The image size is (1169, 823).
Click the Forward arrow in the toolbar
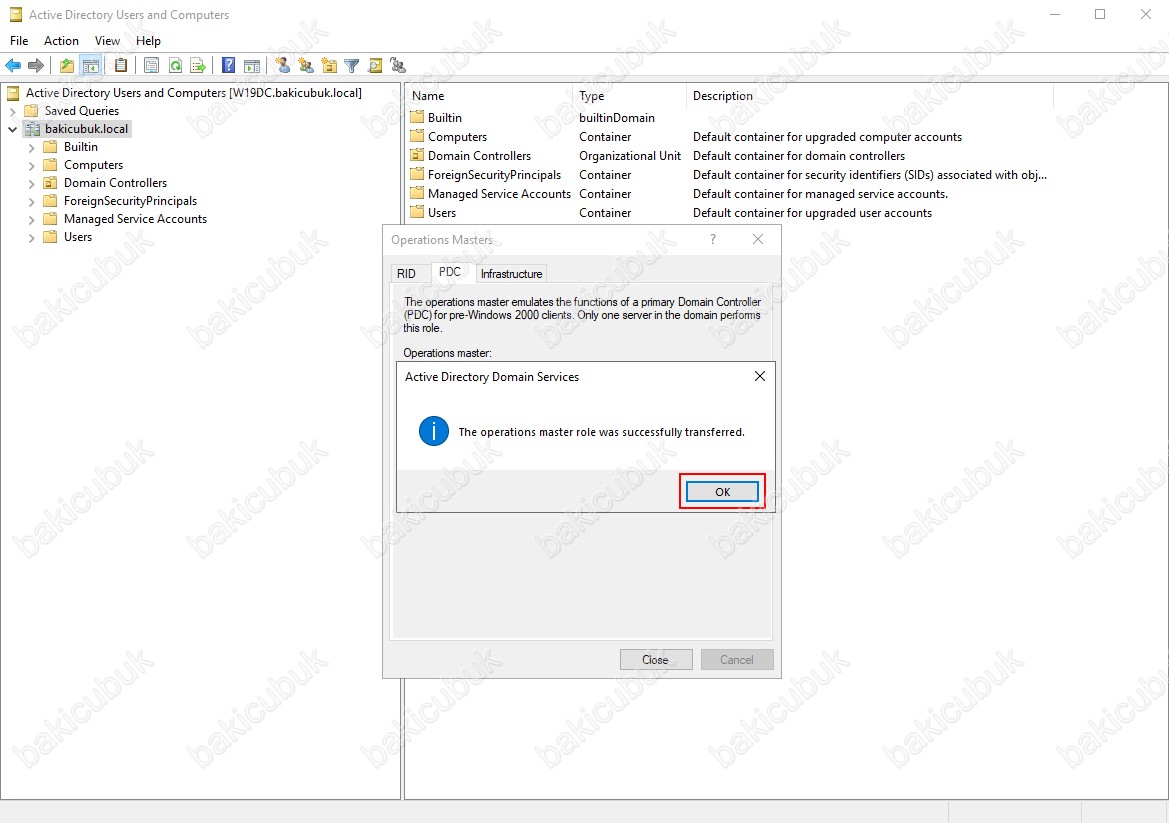pos(36,66)
